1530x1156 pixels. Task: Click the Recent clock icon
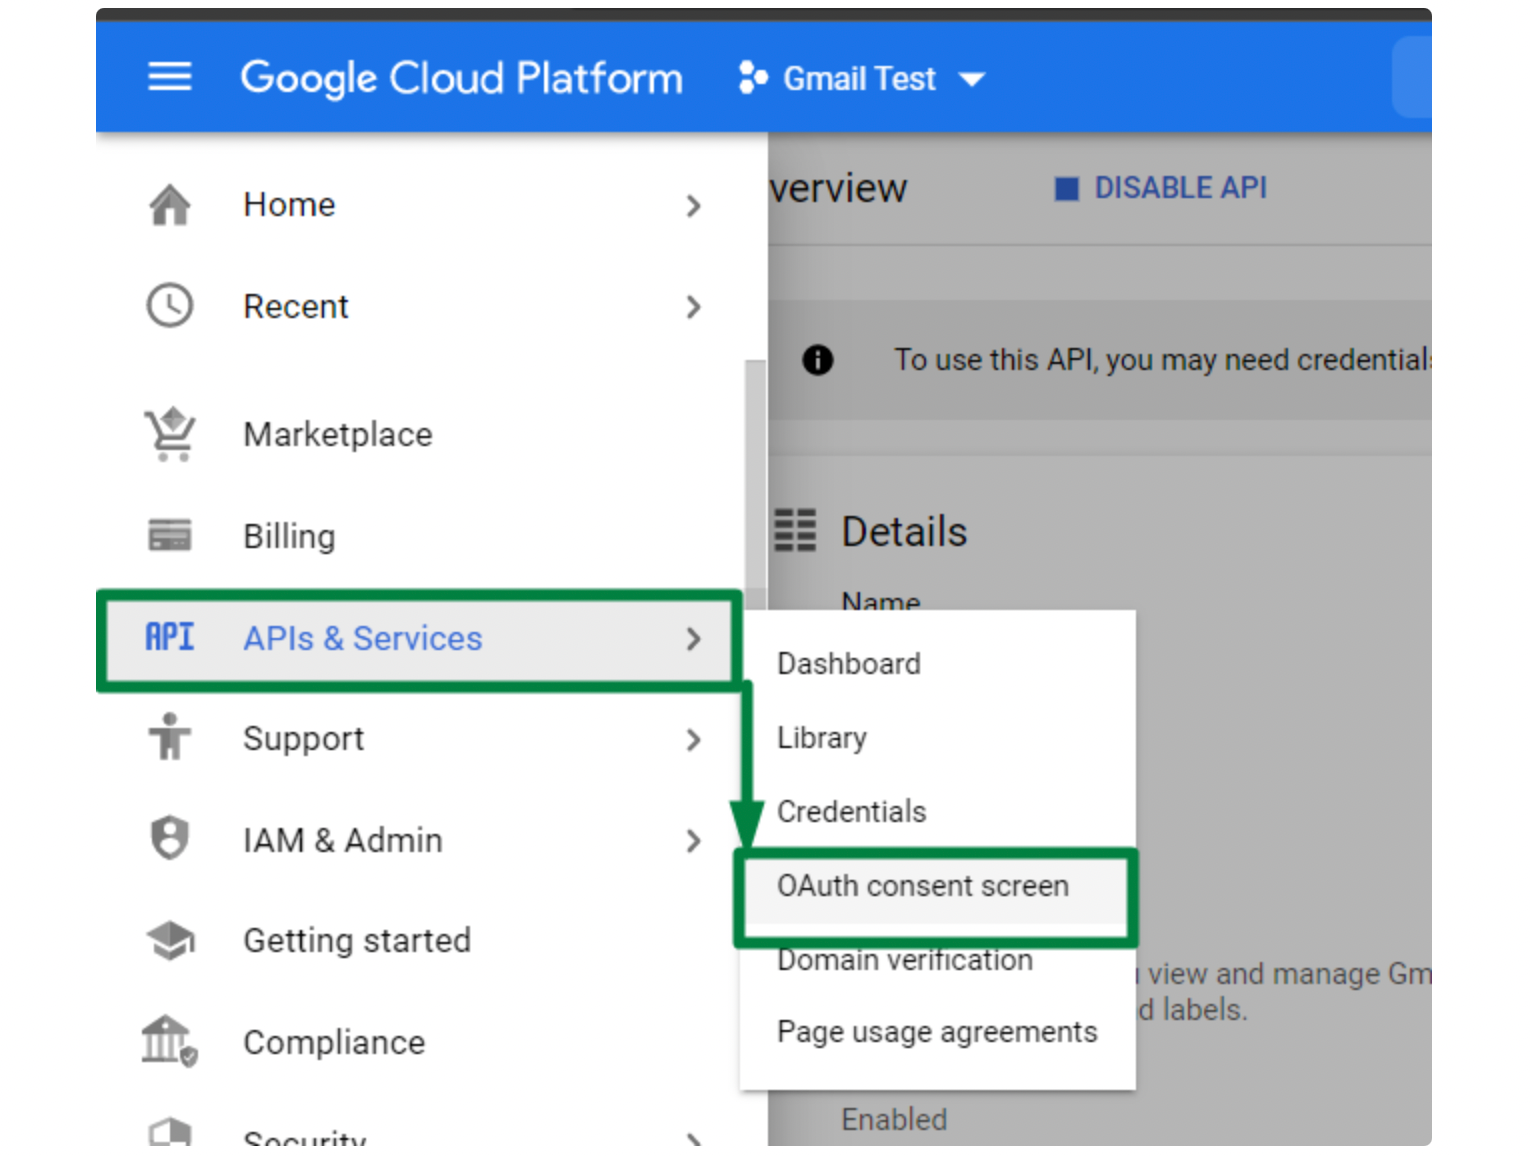click(170, 306)
